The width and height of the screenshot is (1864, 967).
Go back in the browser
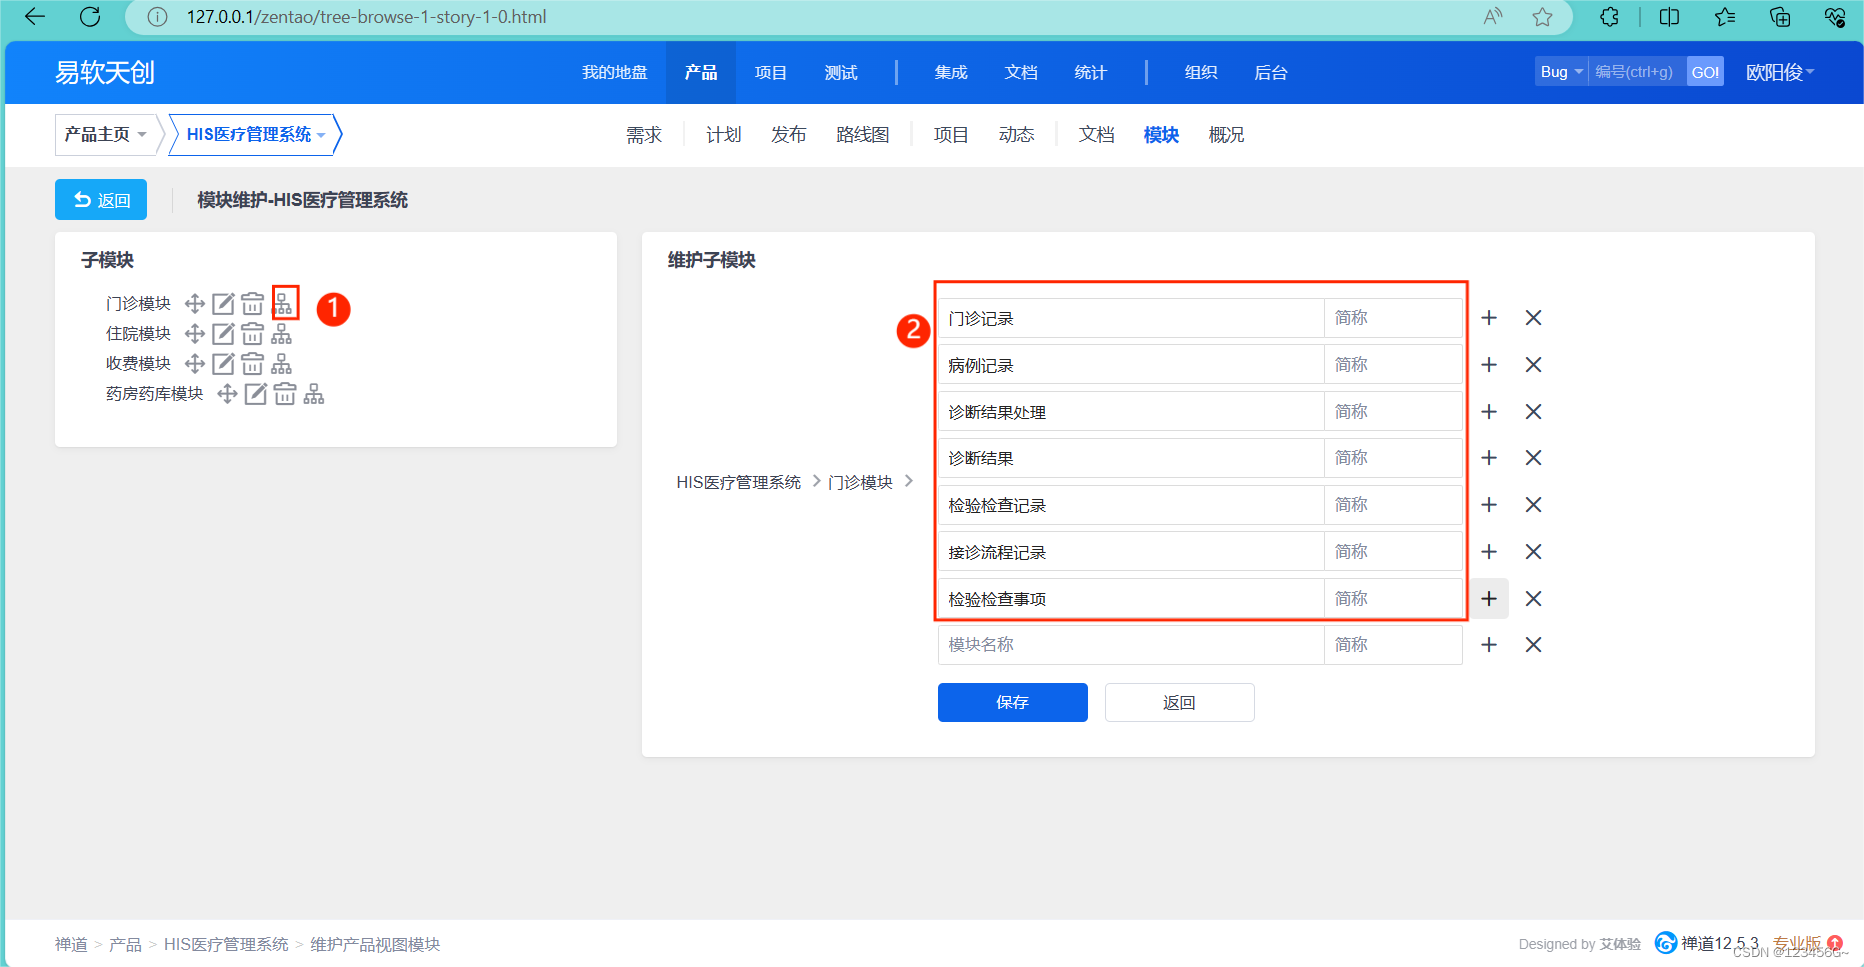pyautogui.click(x=35, y=17)
